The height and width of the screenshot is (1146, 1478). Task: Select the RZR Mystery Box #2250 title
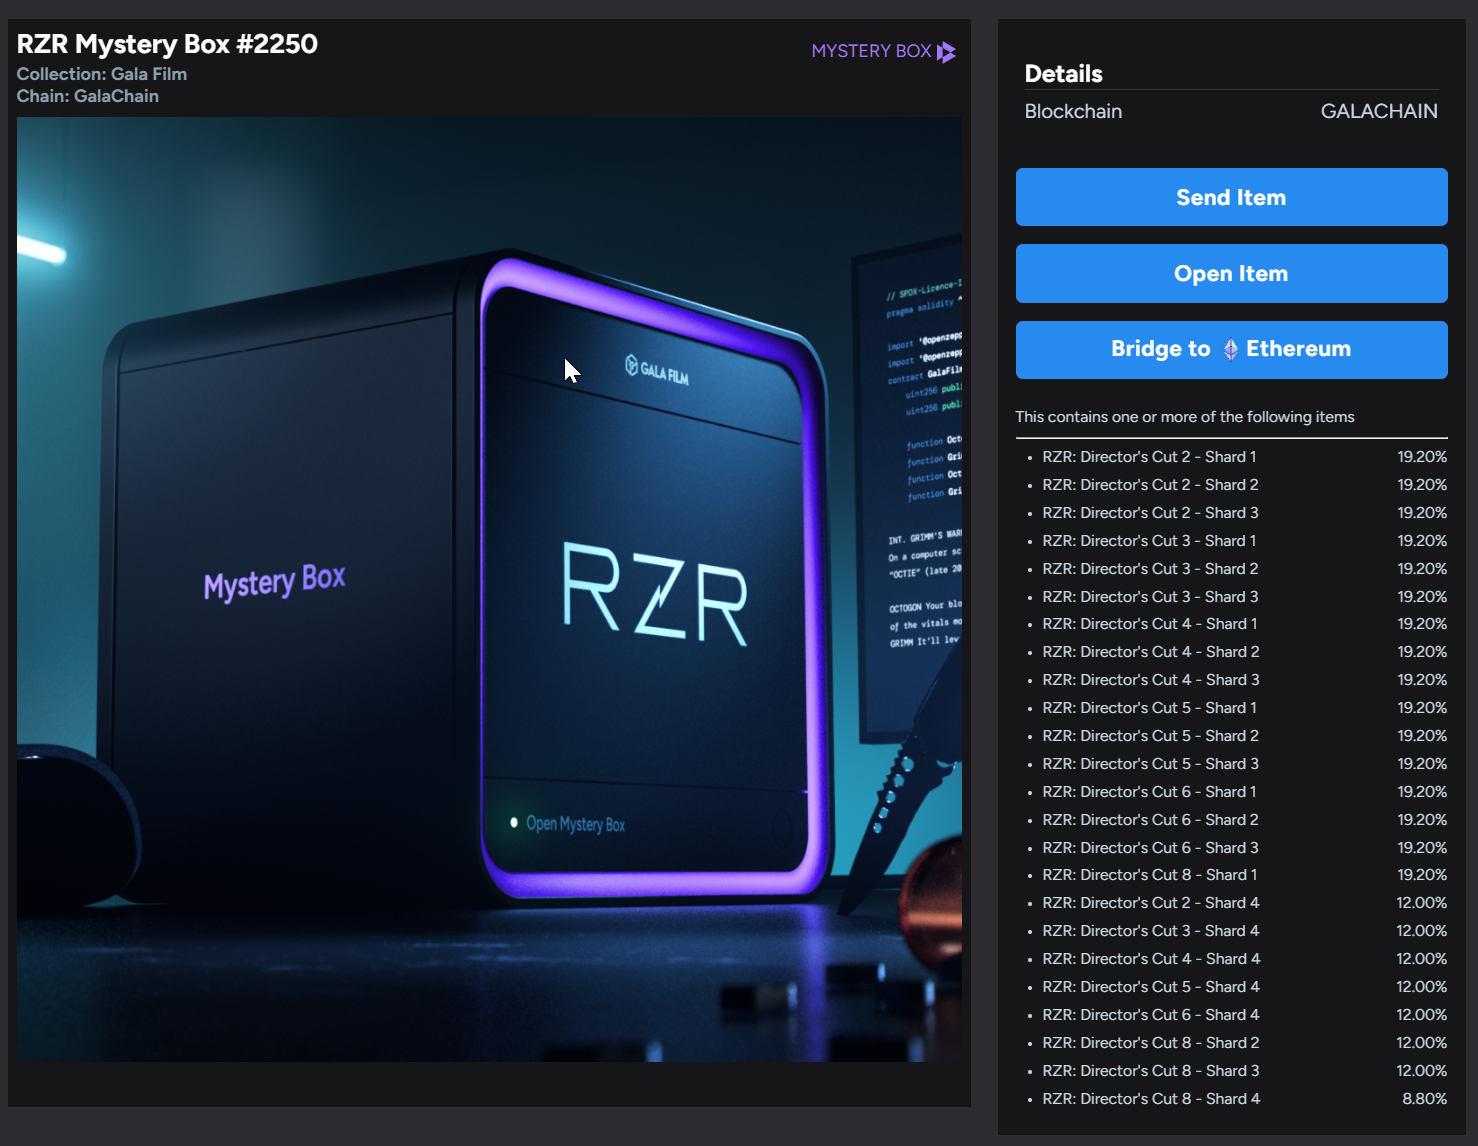click(x=167, y=44)
